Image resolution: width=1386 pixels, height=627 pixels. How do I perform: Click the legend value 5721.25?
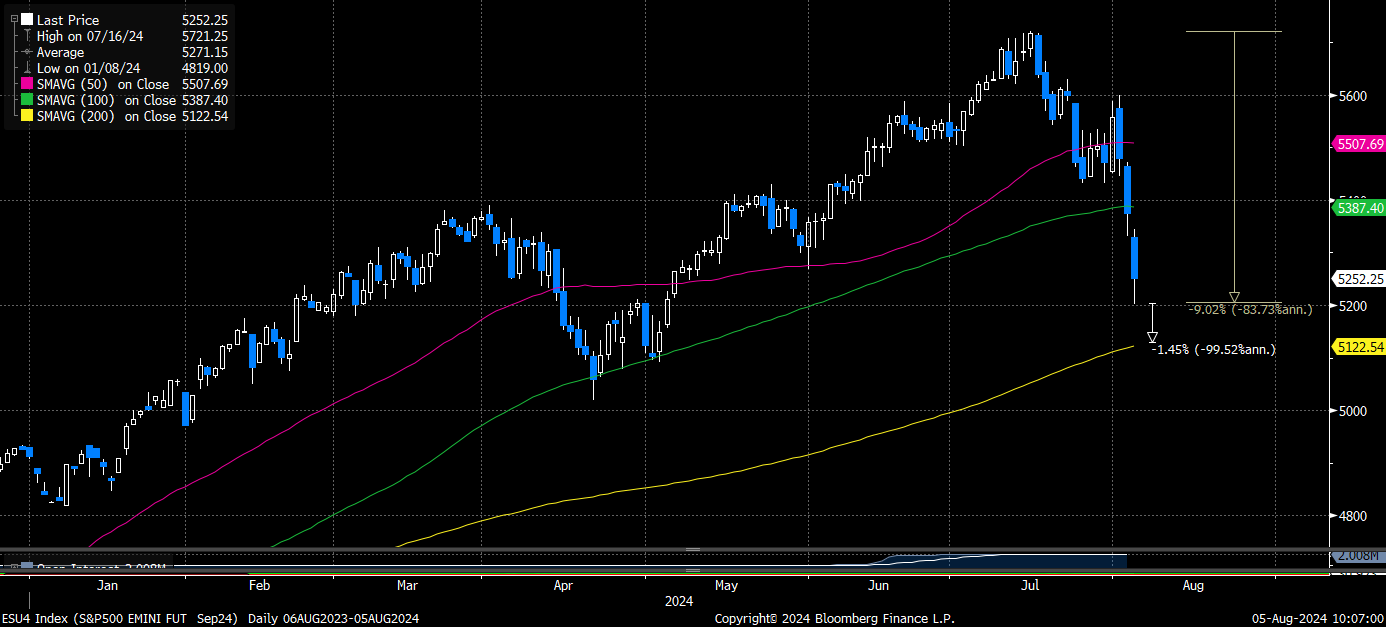click(x=206, y=36)
